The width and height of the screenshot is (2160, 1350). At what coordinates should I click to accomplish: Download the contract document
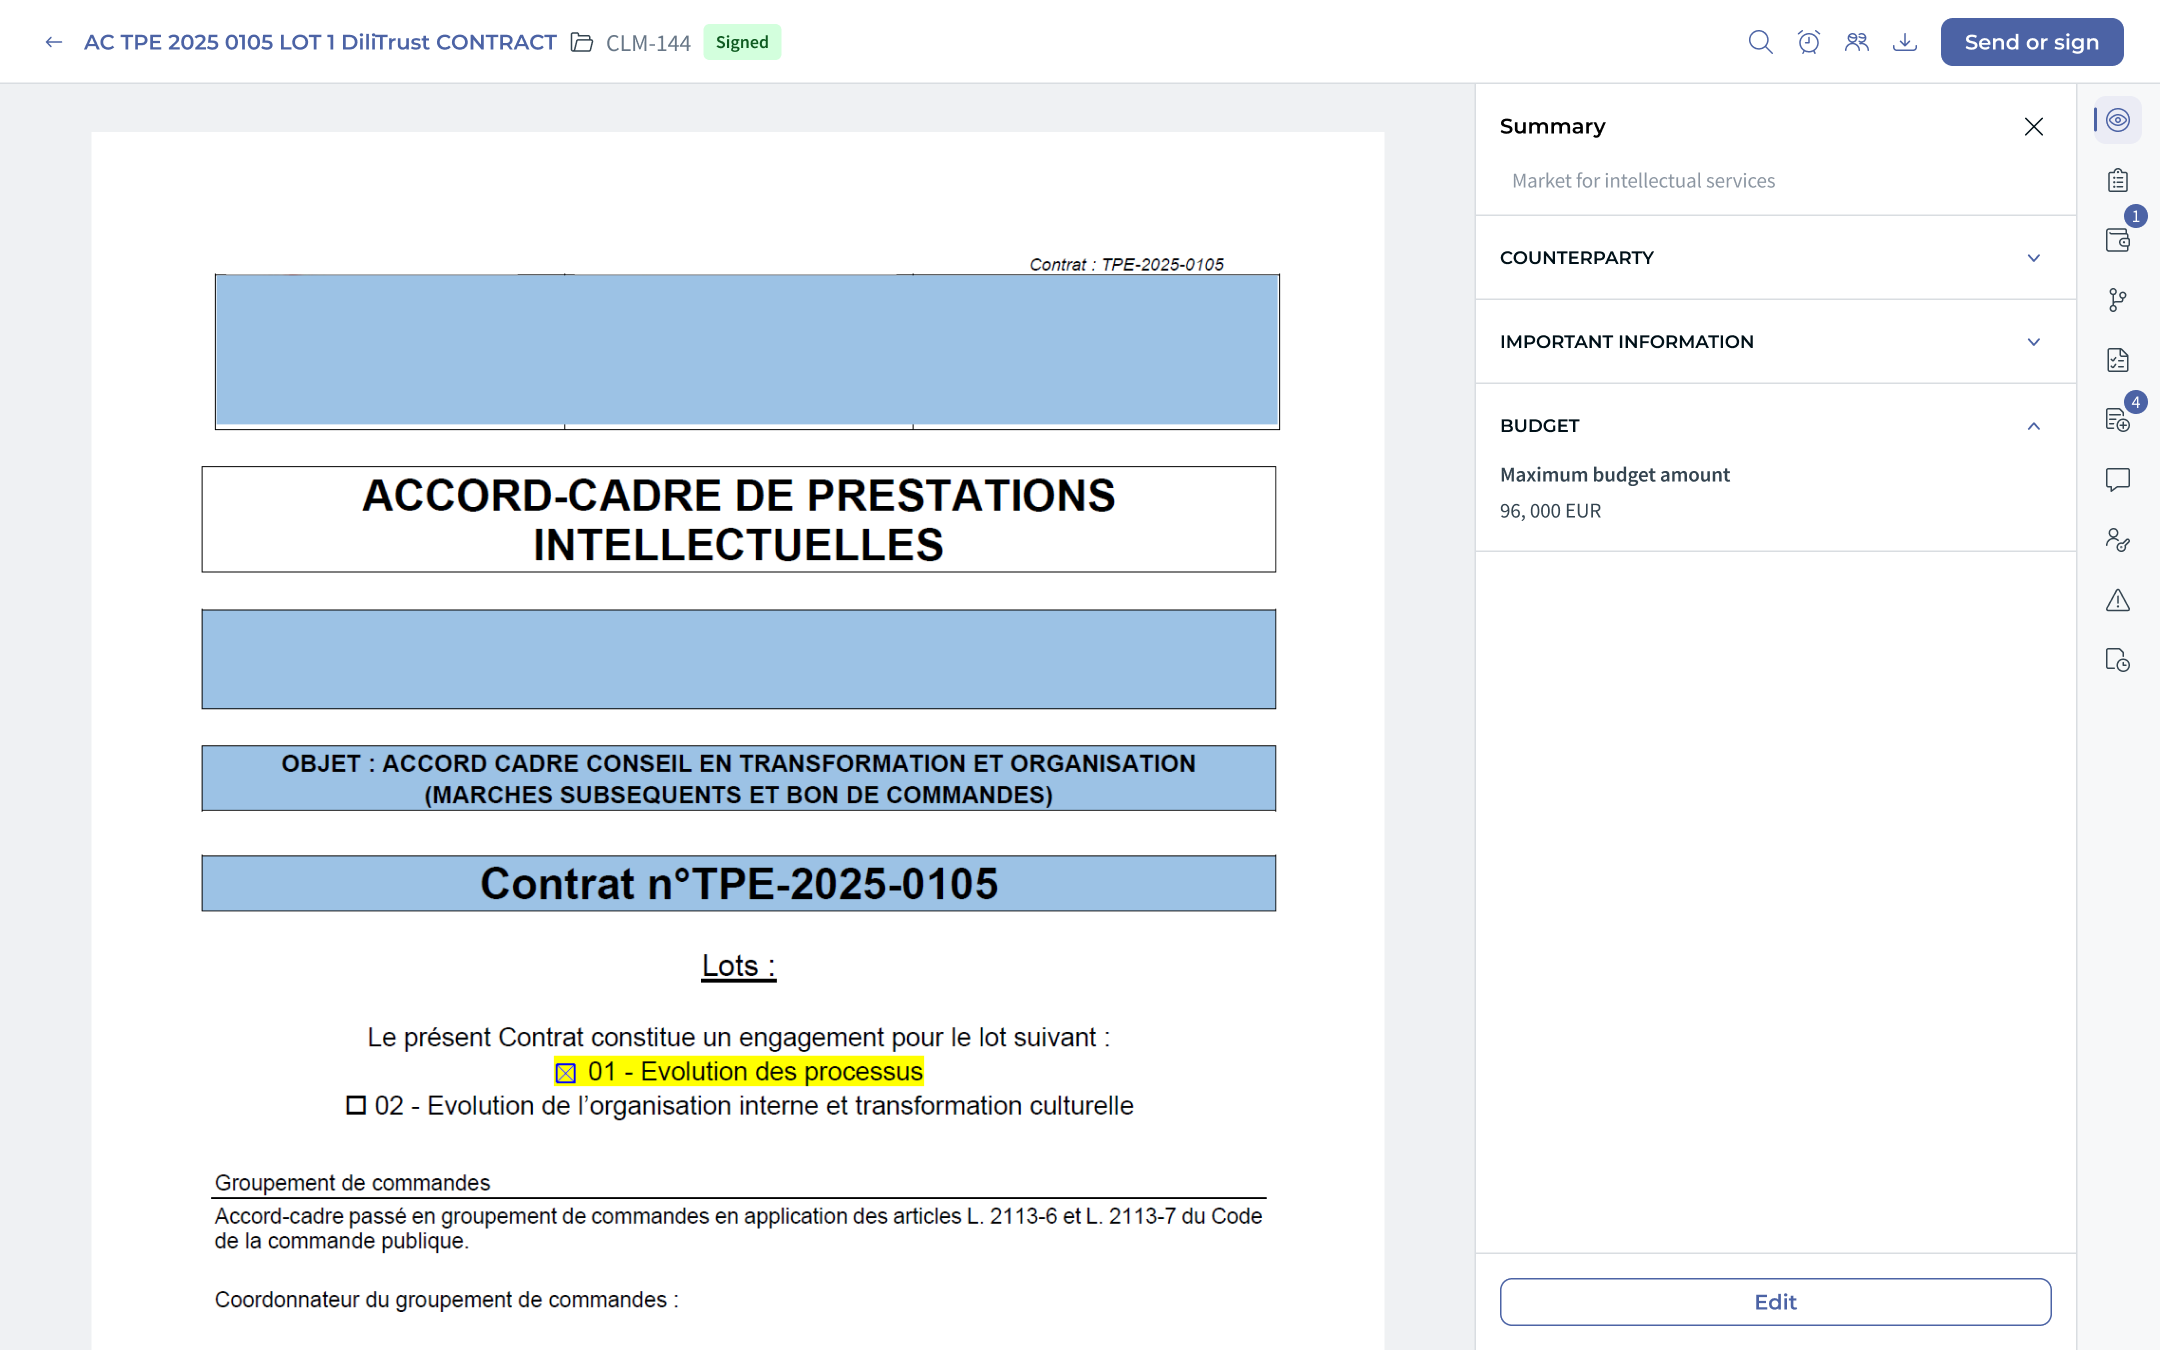pos(1905,42)
